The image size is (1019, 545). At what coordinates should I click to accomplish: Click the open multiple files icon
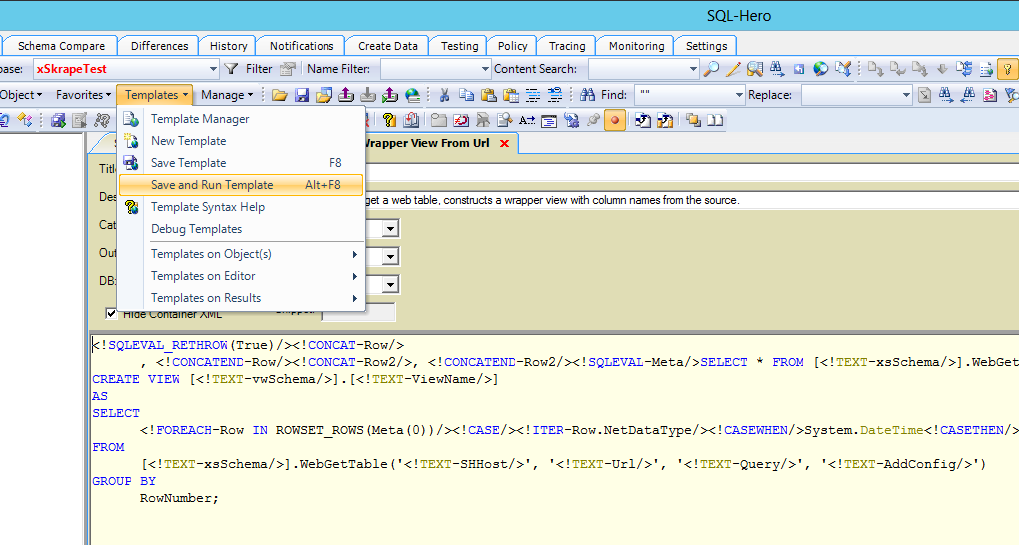click(x=324, y=95)
